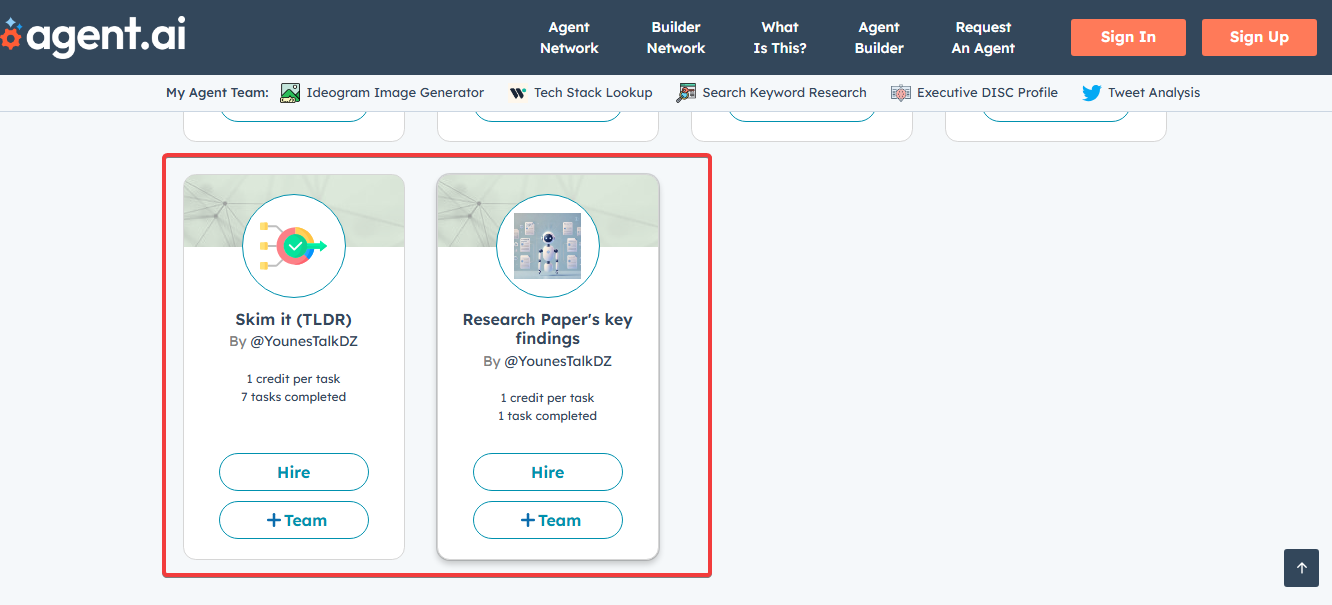This screenshot has height=605, width=1332.
Task: Click the Ideogram Image Generator icon
Action: pyautogui.click(x=290, y=93)
